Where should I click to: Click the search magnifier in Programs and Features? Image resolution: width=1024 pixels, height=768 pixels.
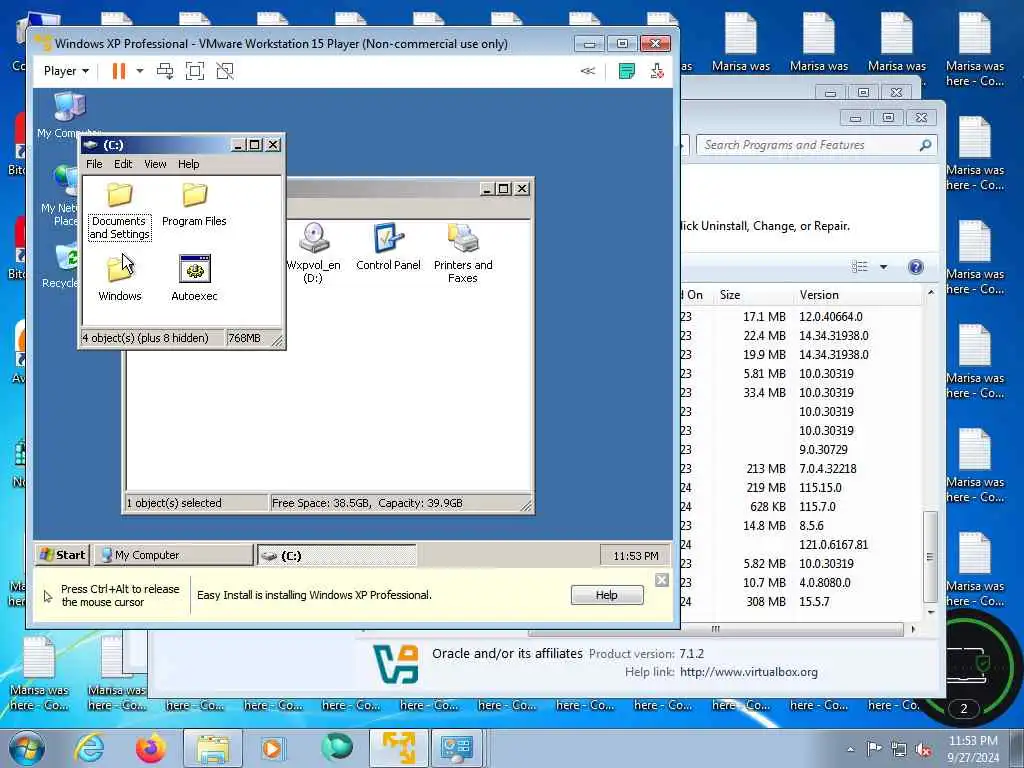click(925, 145)
